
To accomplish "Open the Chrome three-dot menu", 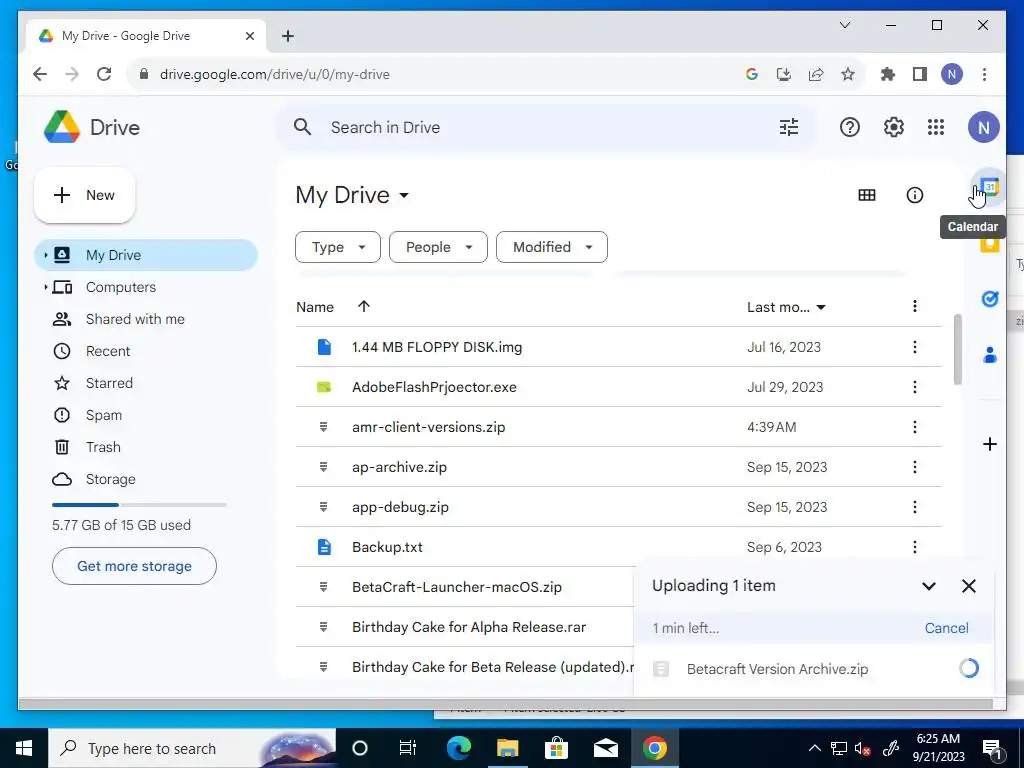I will coord(984,74).
